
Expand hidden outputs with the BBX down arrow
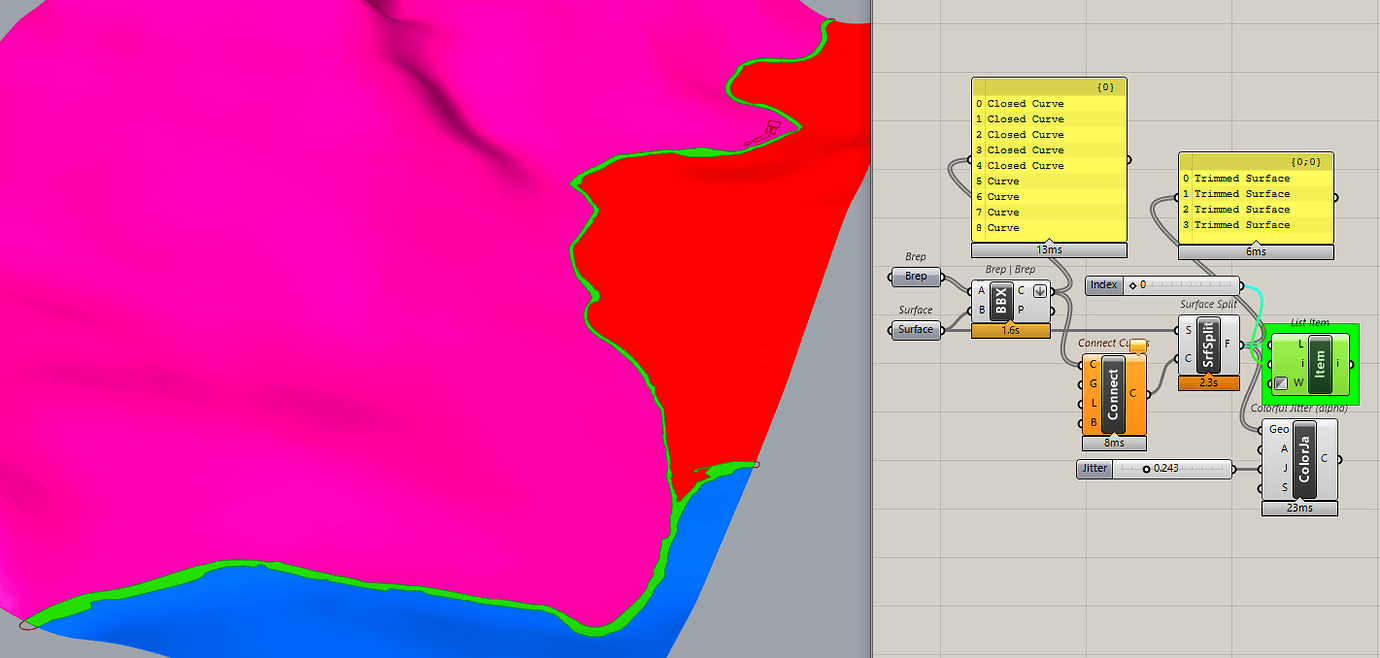(1040, 290)
